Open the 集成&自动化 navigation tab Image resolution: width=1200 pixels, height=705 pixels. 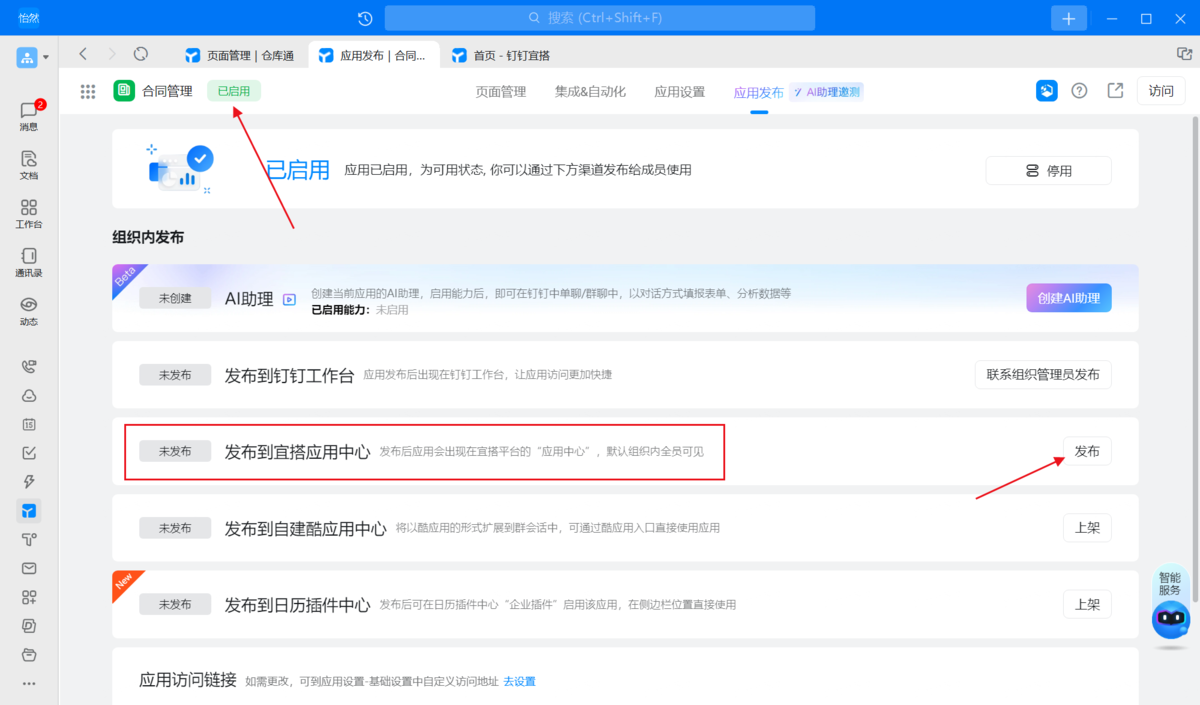(x=590, y=92)
